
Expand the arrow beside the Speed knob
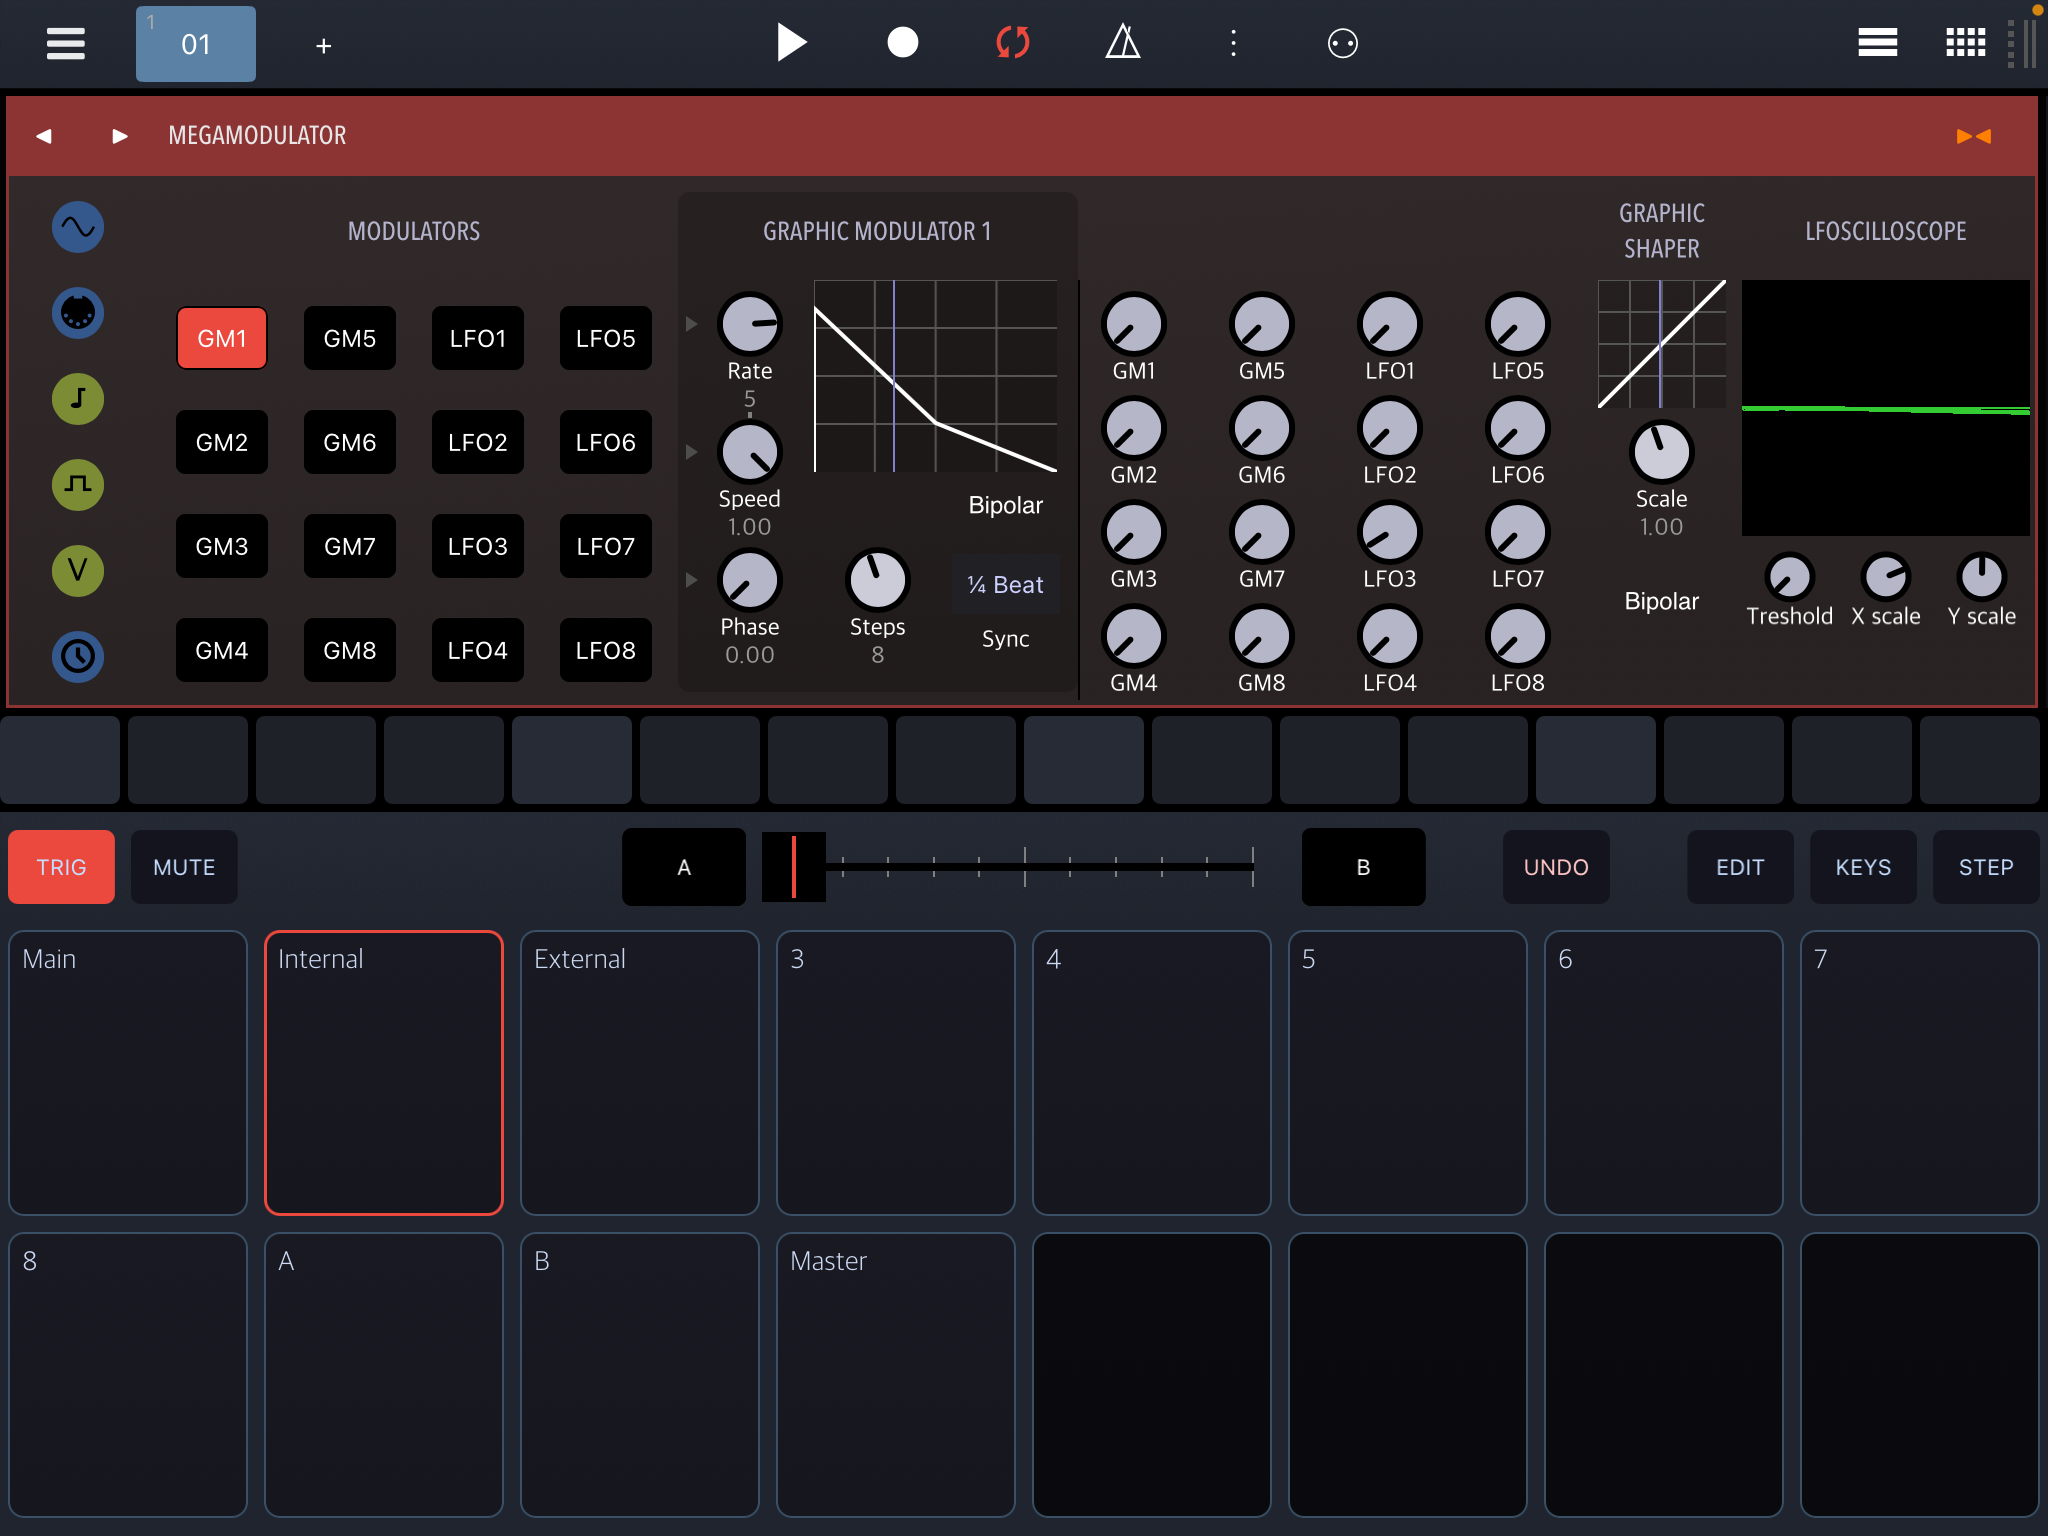(x=691, y=452)
